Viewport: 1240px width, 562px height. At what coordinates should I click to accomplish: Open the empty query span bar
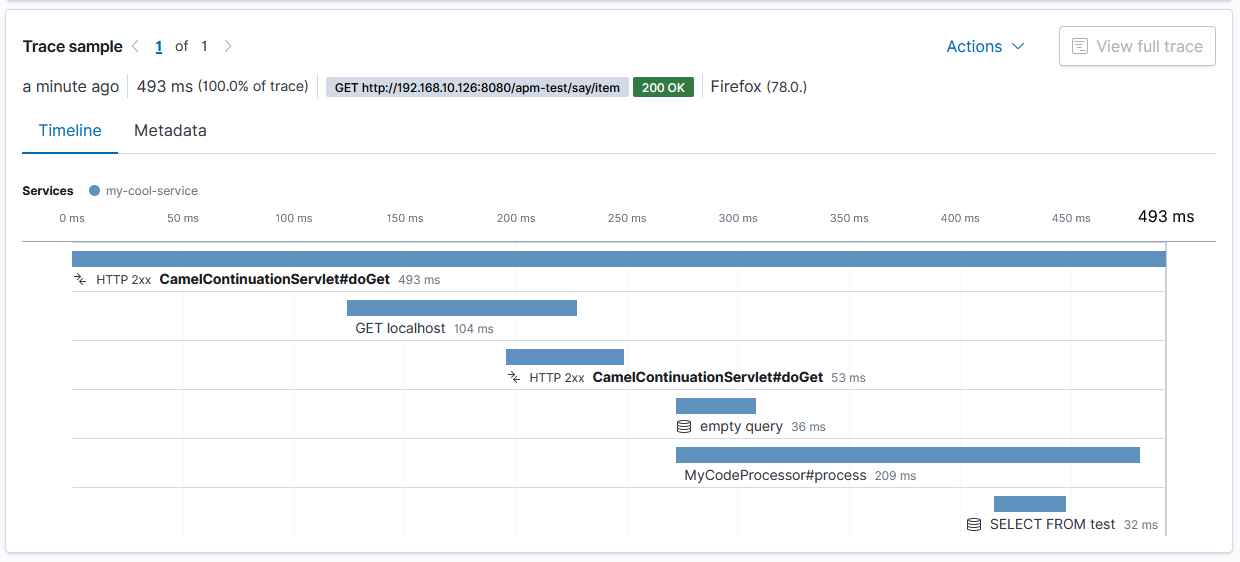point(716,406)
